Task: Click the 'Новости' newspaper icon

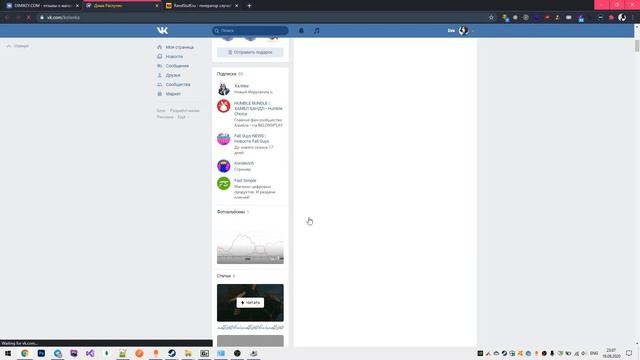Action: (160, 57)
